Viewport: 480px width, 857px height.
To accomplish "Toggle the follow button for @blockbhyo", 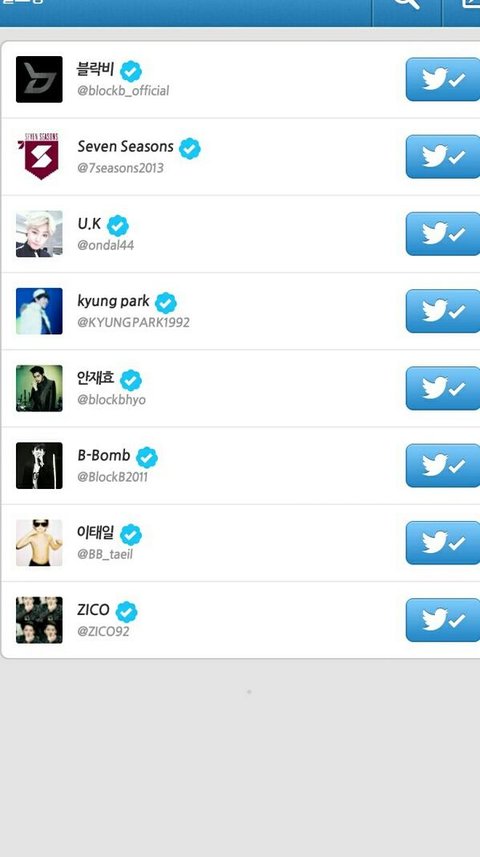I will click(x=443, y=388).
